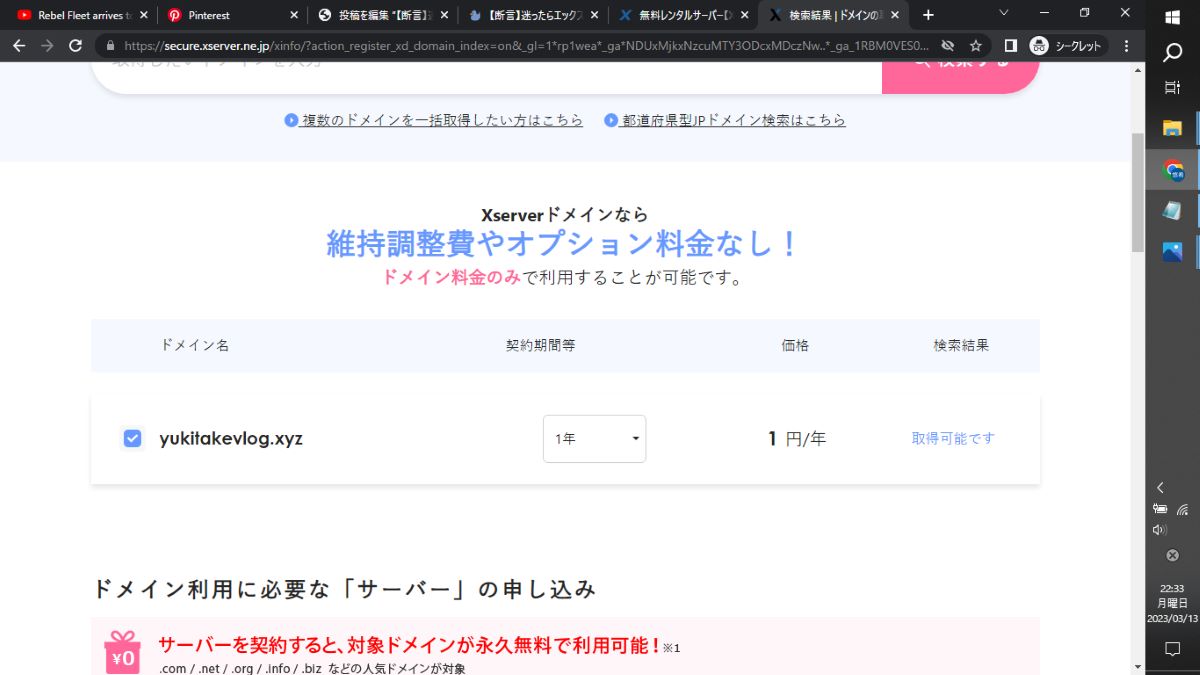This screenshot has width=1200, height=675.
Task: Close the 無料レンタルサーバー tab
Action: (x=746, y=15)
